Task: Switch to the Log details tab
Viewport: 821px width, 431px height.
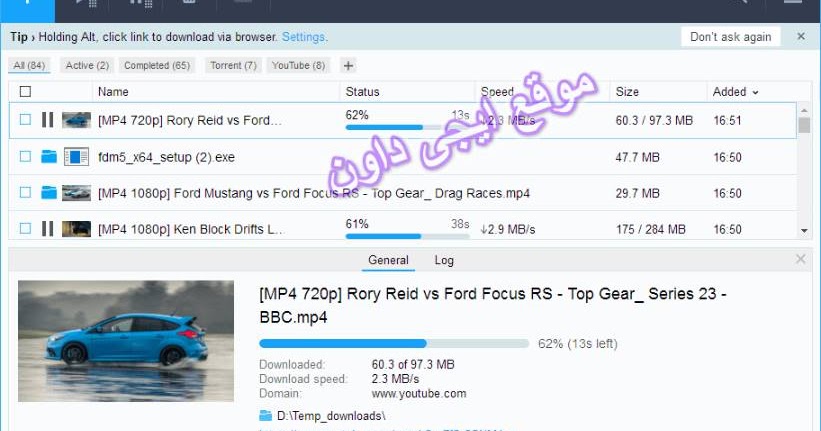Action: pyautogui.click(x=444, y=260)
